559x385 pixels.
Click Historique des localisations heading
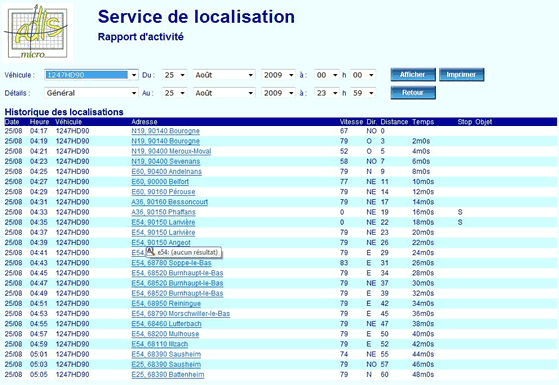click(64, 112)
